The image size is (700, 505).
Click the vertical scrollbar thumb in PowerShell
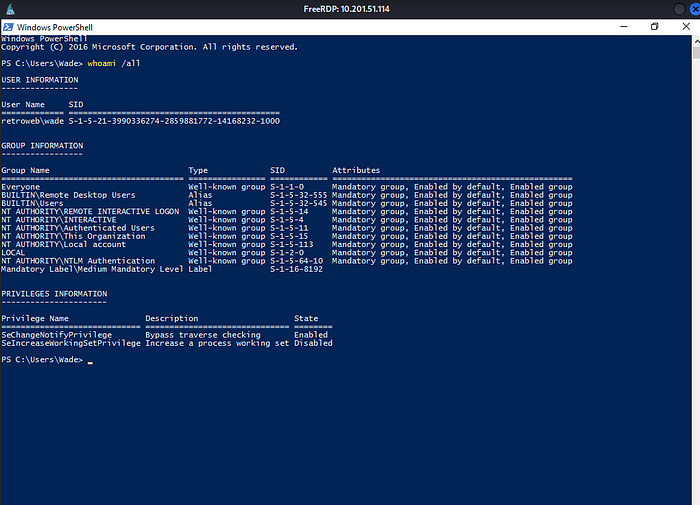click(x=696, y=52)
